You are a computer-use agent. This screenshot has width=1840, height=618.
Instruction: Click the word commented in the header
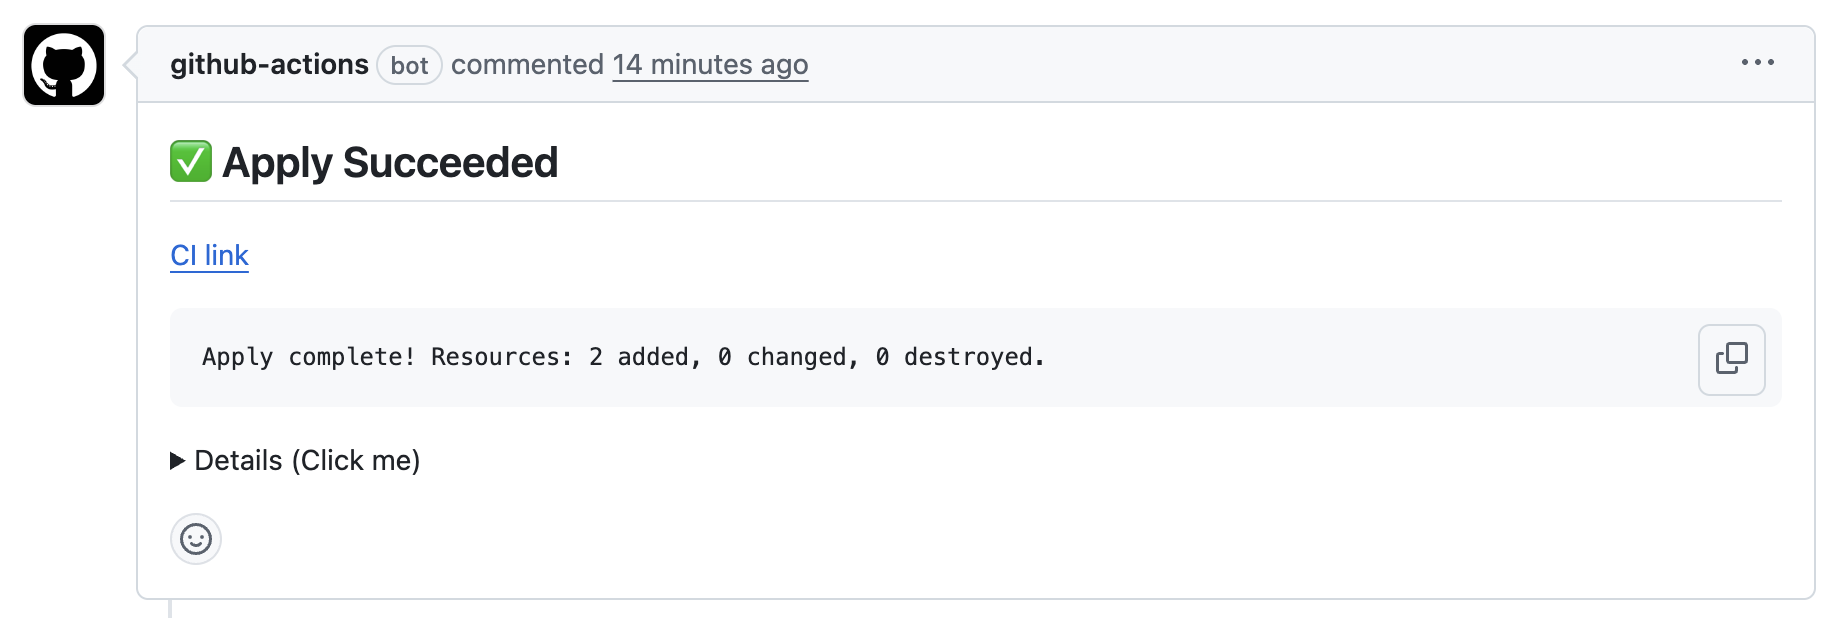pyautogui.click(x=527, y=65)
